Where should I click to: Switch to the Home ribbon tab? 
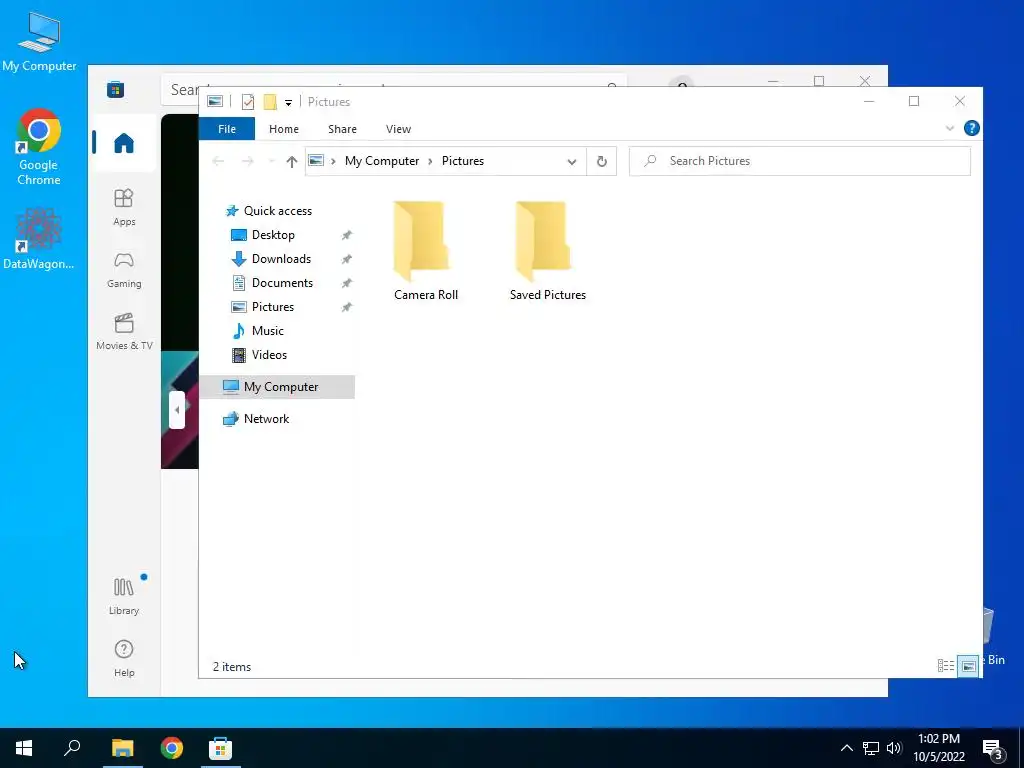tap(283, 129)
